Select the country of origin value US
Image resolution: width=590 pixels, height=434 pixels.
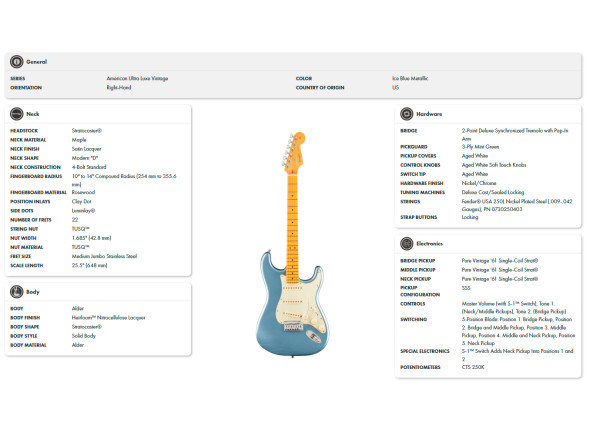click(x=395, y=87)
